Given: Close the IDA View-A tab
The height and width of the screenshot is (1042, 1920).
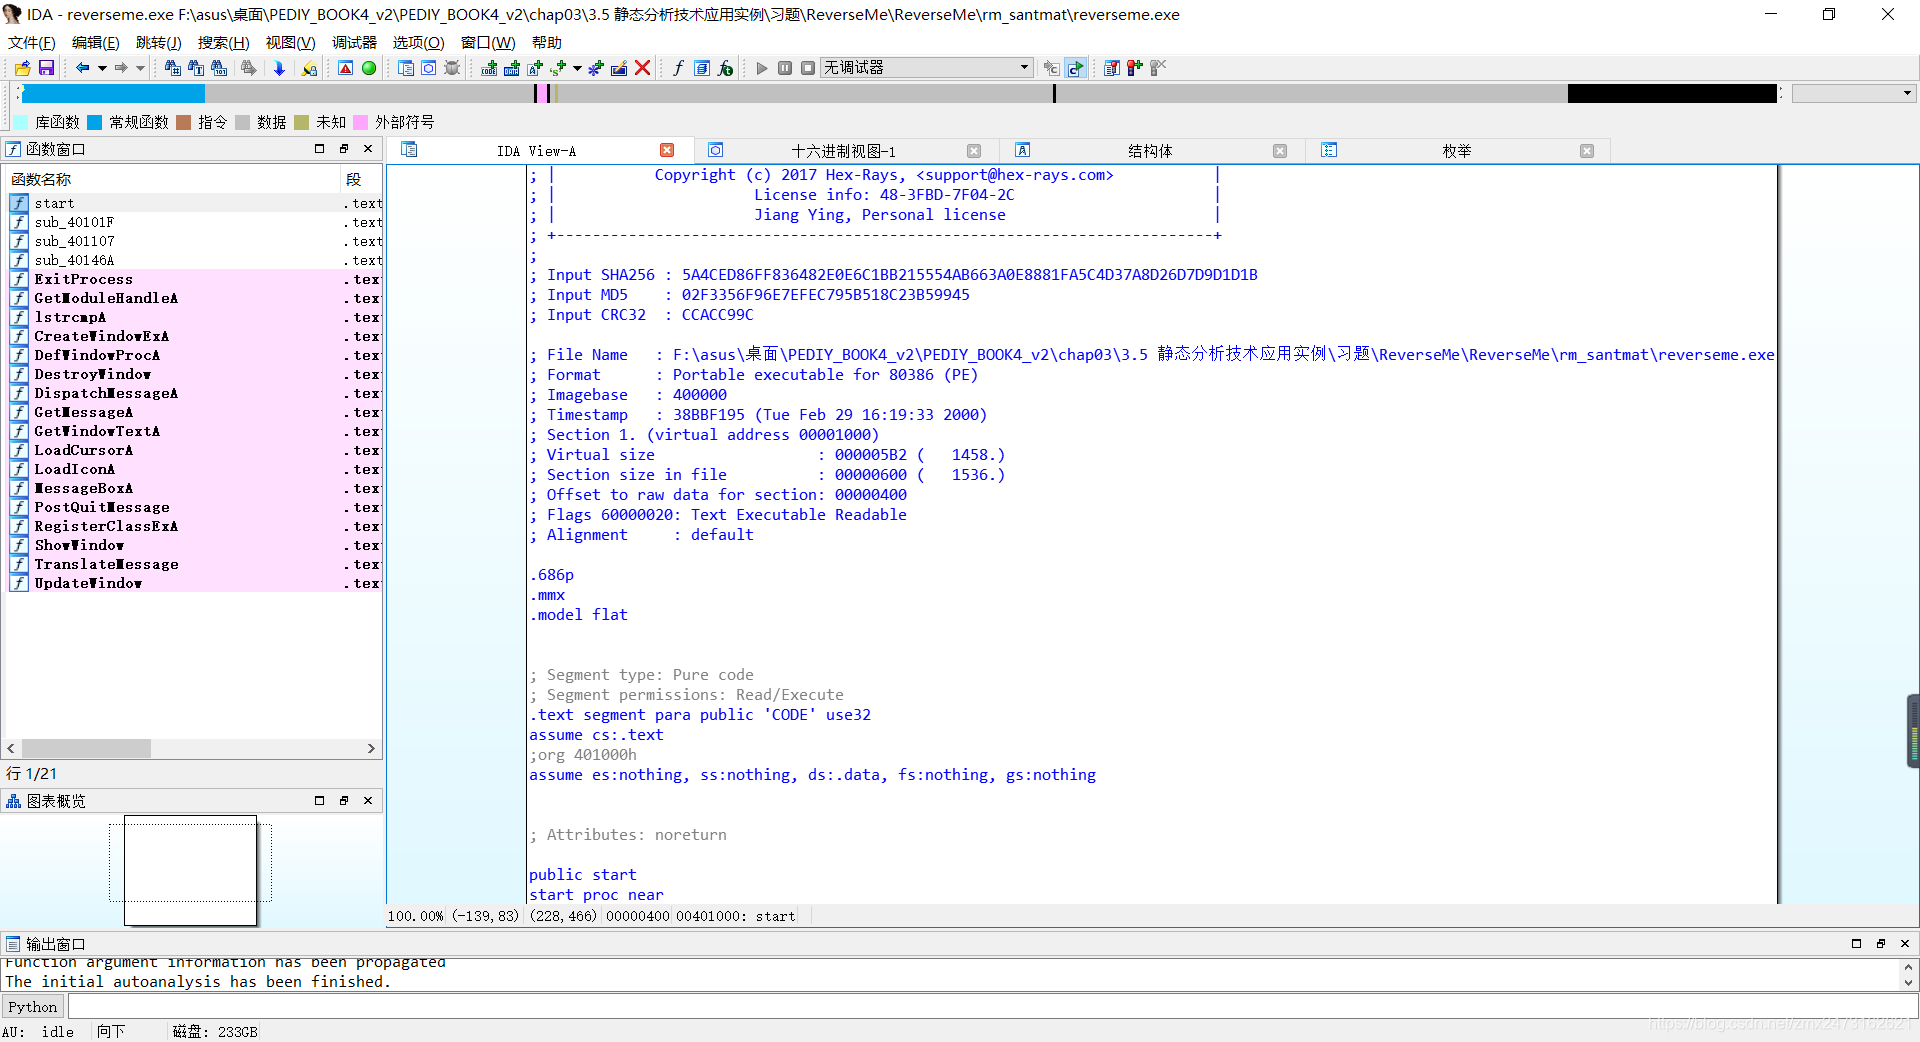Looking at the screenshot, I should [x=667, y=150].
